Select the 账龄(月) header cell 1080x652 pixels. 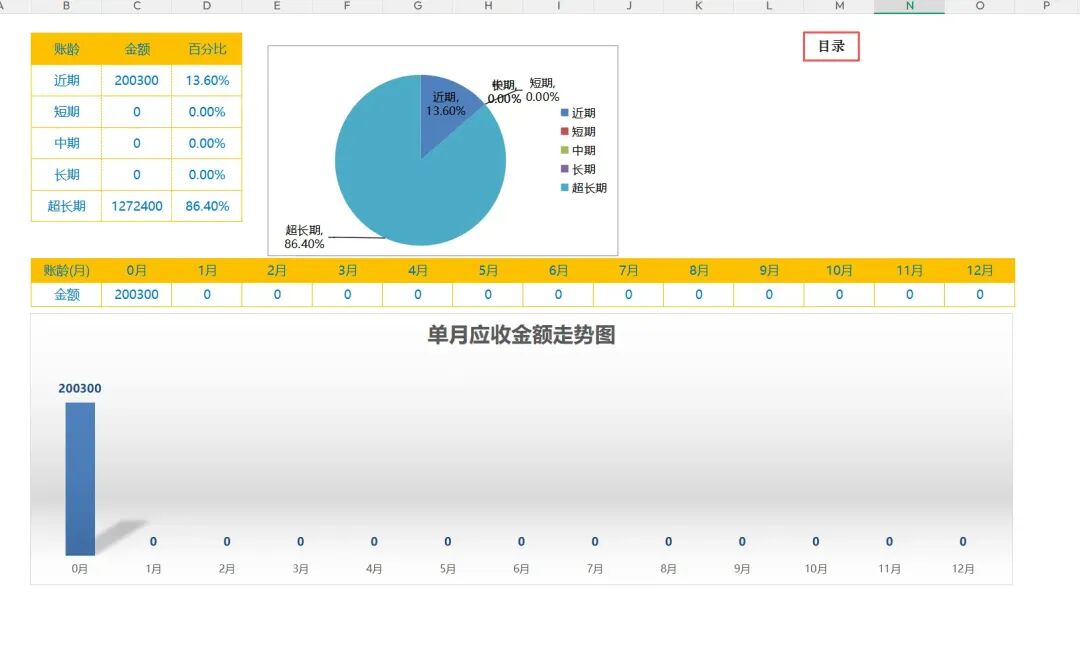tap(66, 270)
